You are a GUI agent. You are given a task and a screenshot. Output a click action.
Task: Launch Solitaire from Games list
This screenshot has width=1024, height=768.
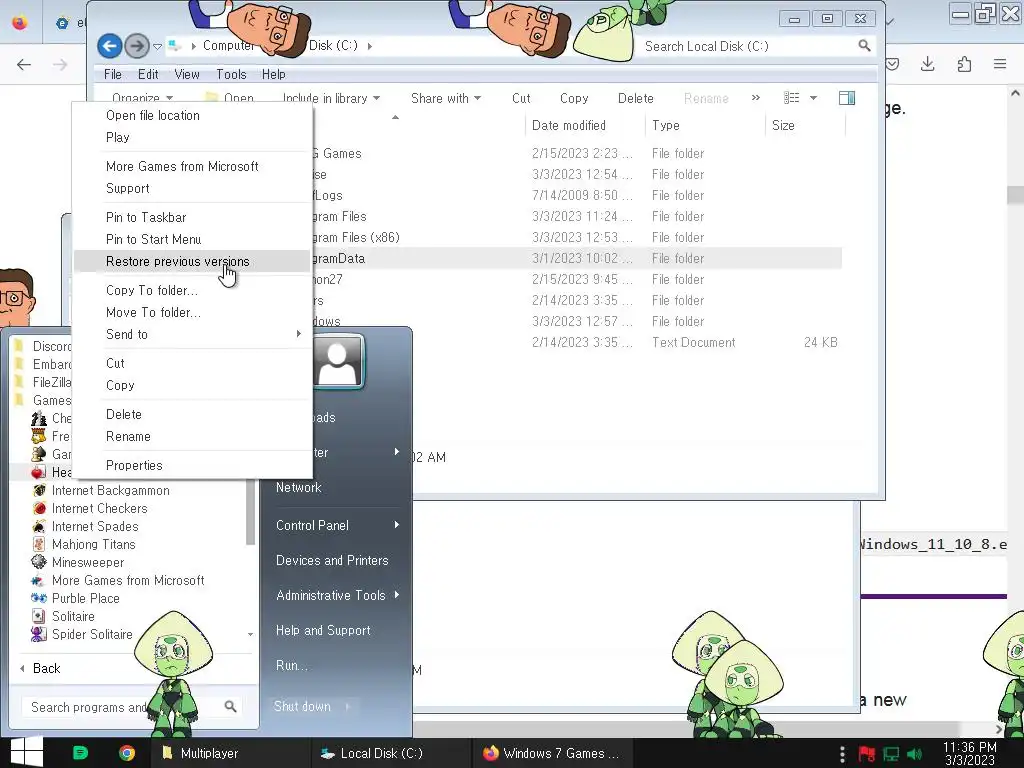tap(73, 616)
